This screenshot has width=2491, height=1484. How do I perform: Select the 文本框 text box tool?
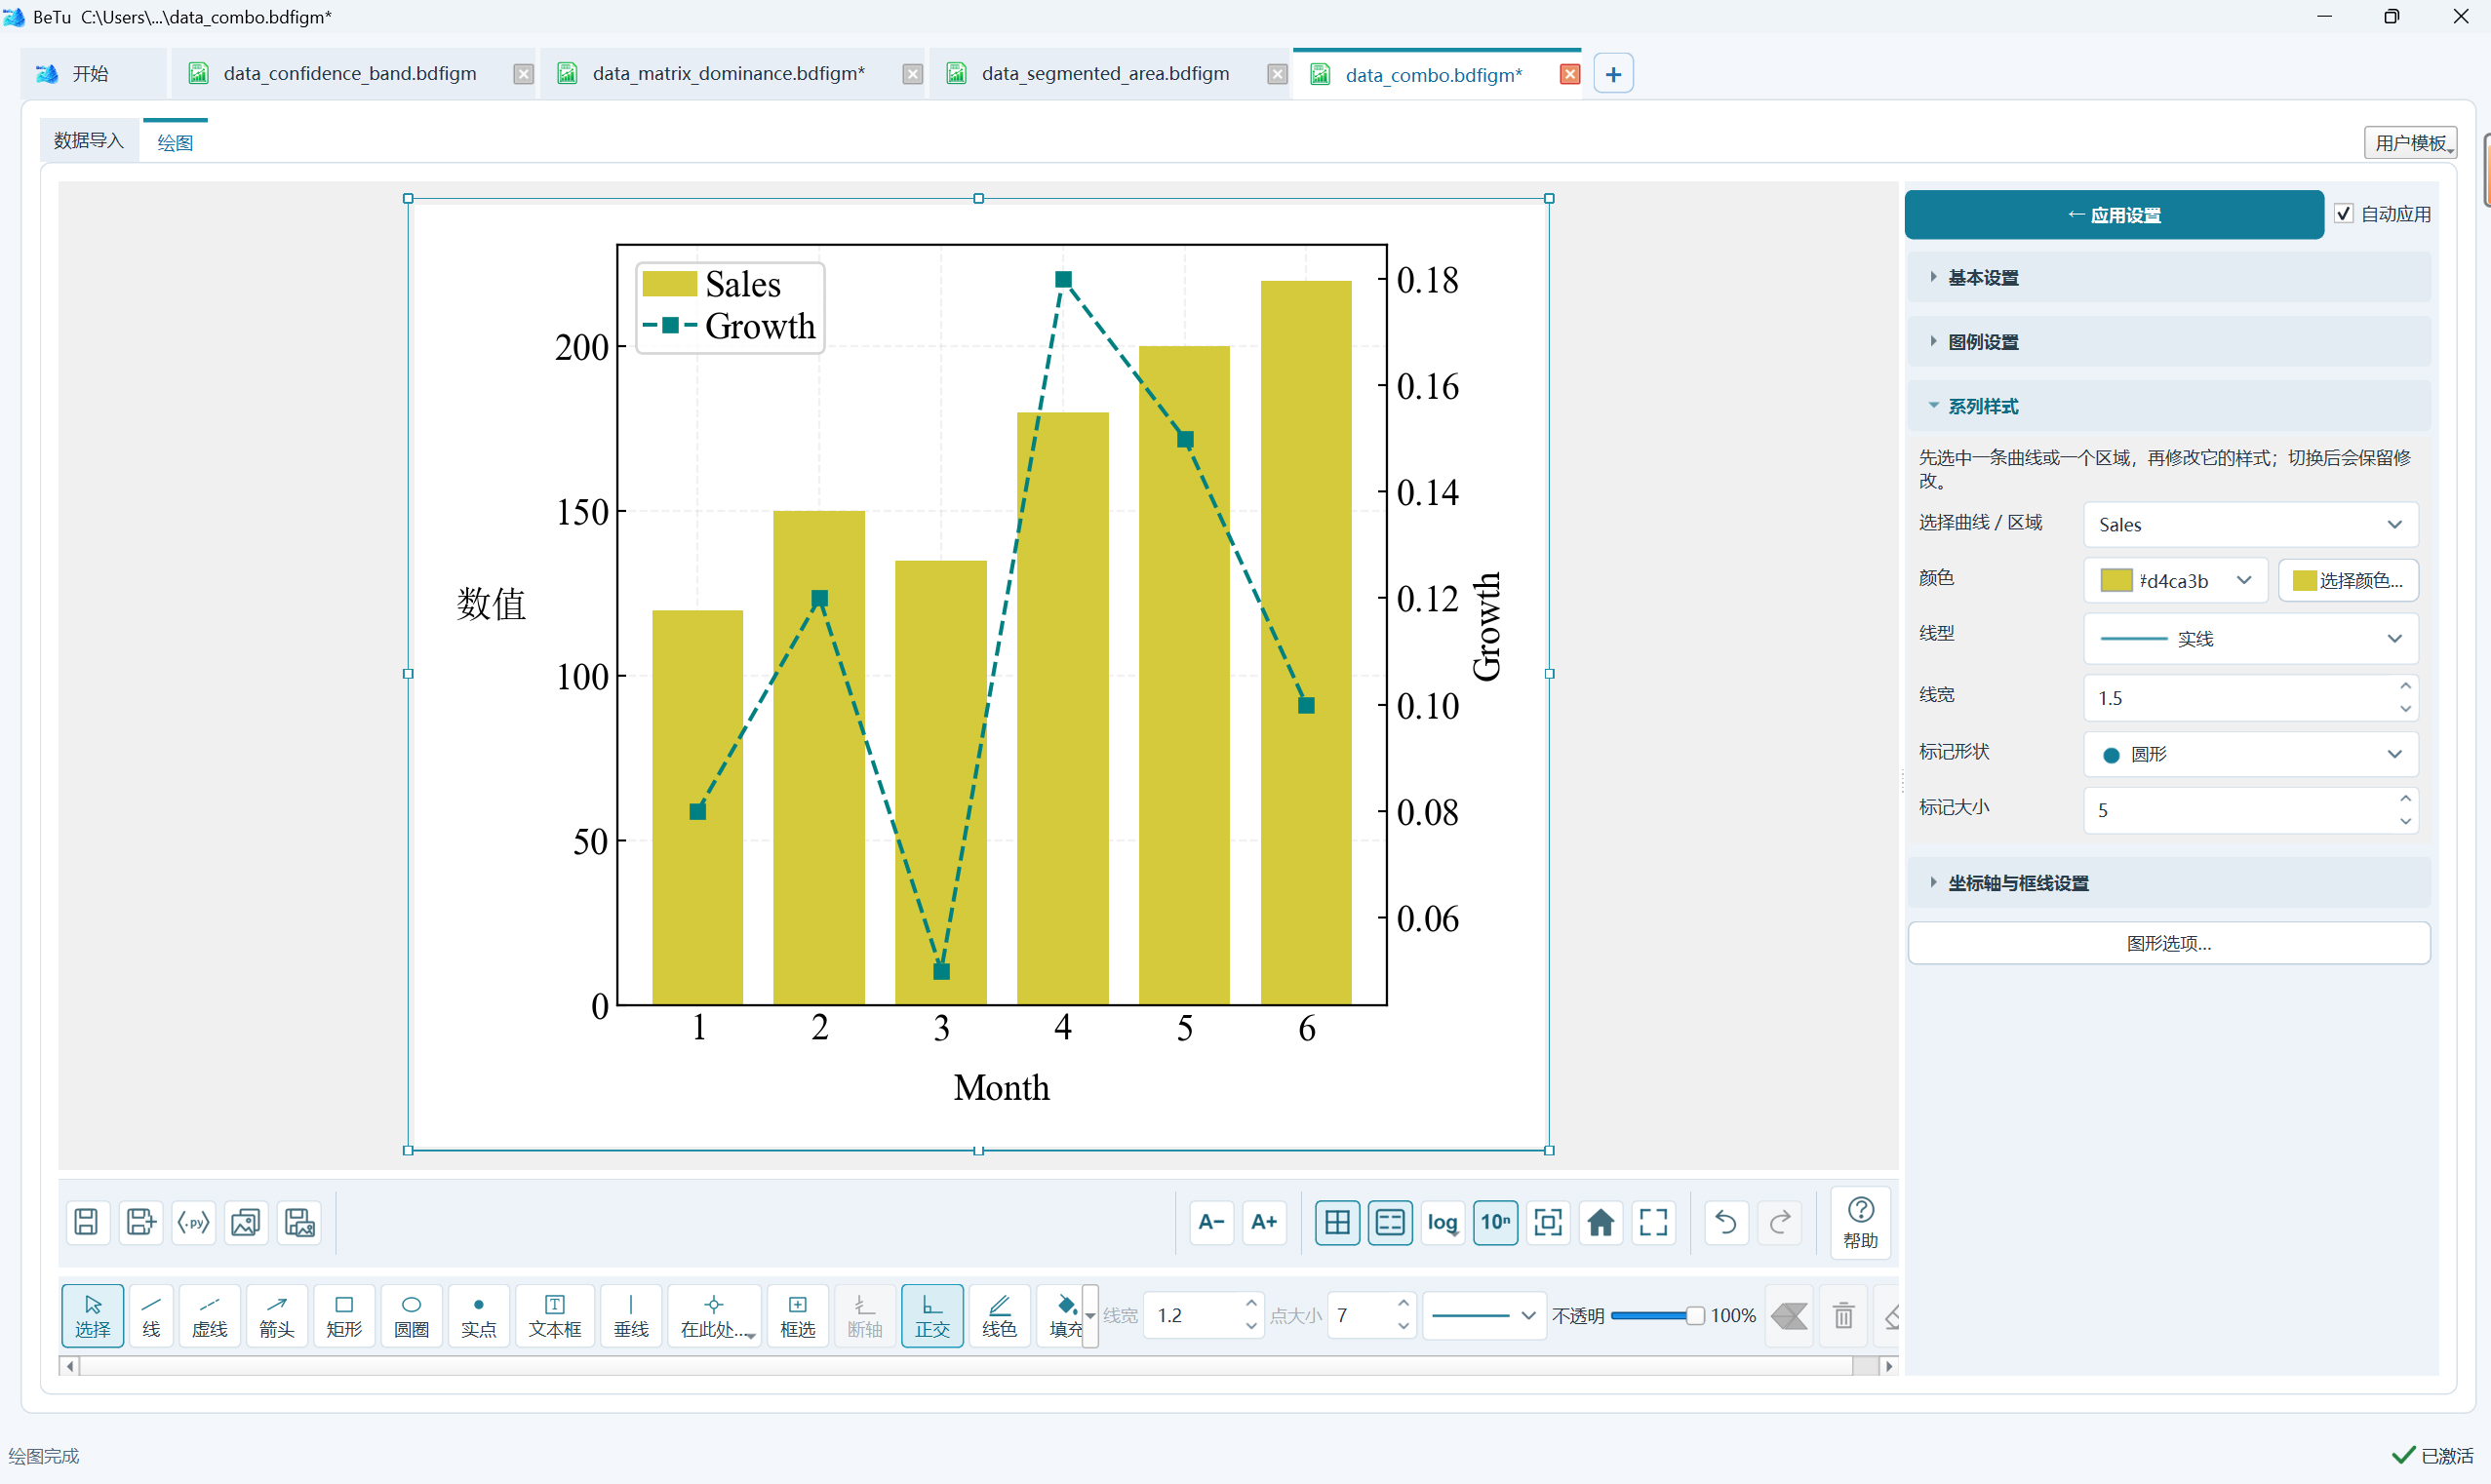click(555, 1315)
